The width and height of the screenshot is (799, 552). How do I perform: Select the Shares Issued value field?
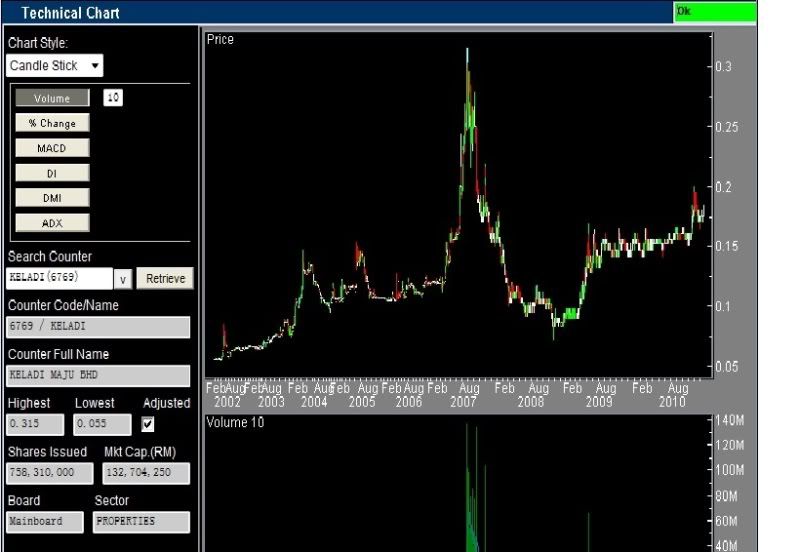[x=50, y=473]
